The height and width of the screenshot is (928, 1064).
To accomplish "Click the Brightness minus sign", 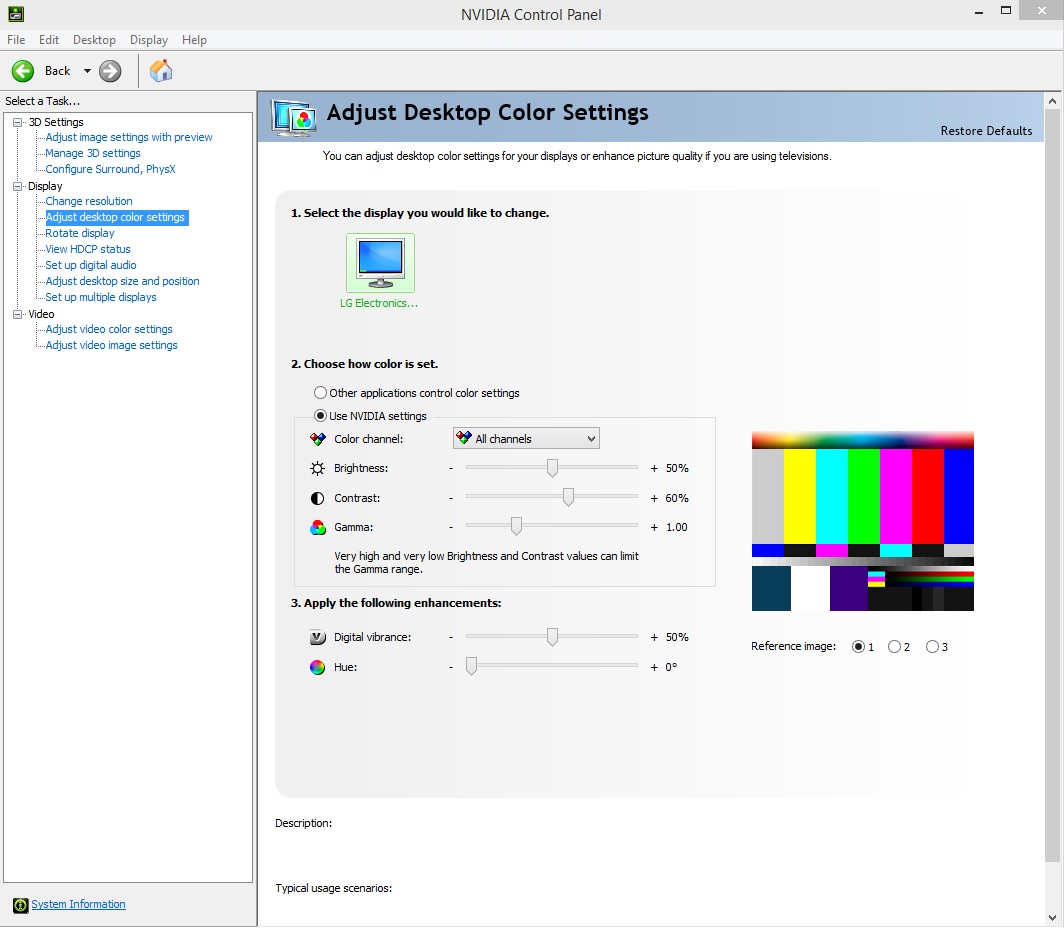I will pos(451,469).
